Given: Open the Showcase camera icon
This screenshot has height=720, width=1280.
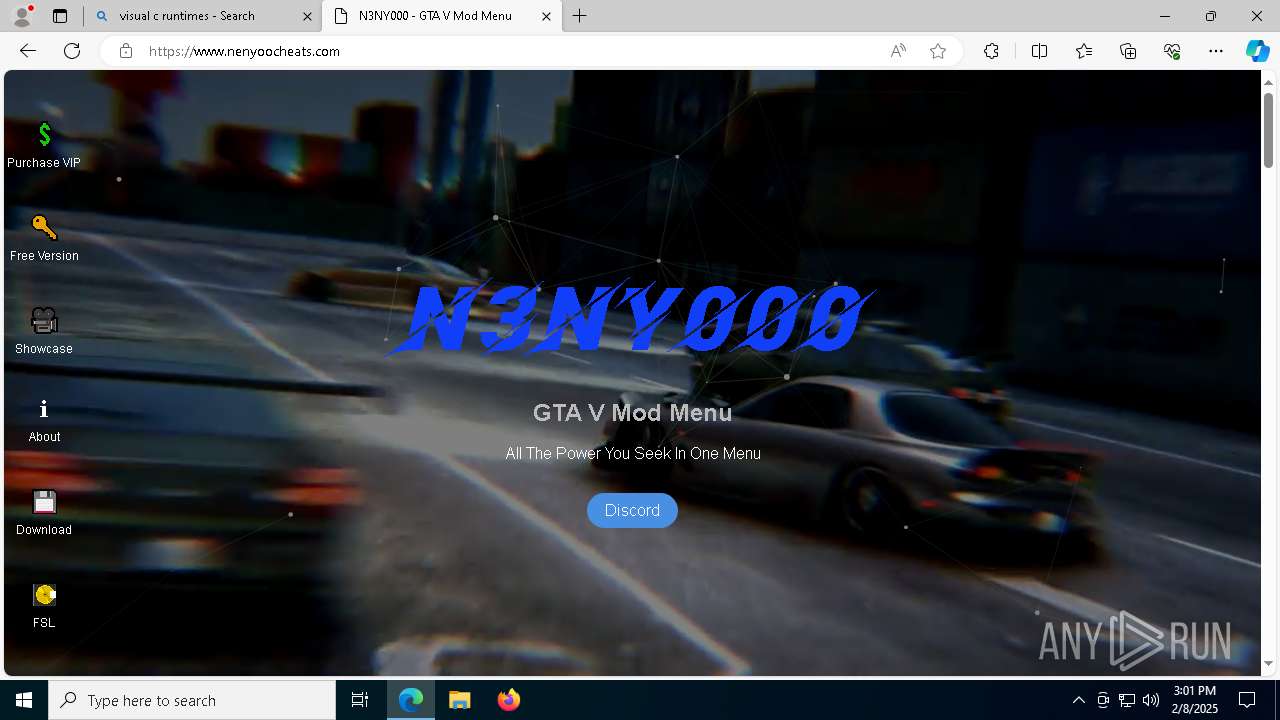Looking at the screenshot, I should [44, 320].
